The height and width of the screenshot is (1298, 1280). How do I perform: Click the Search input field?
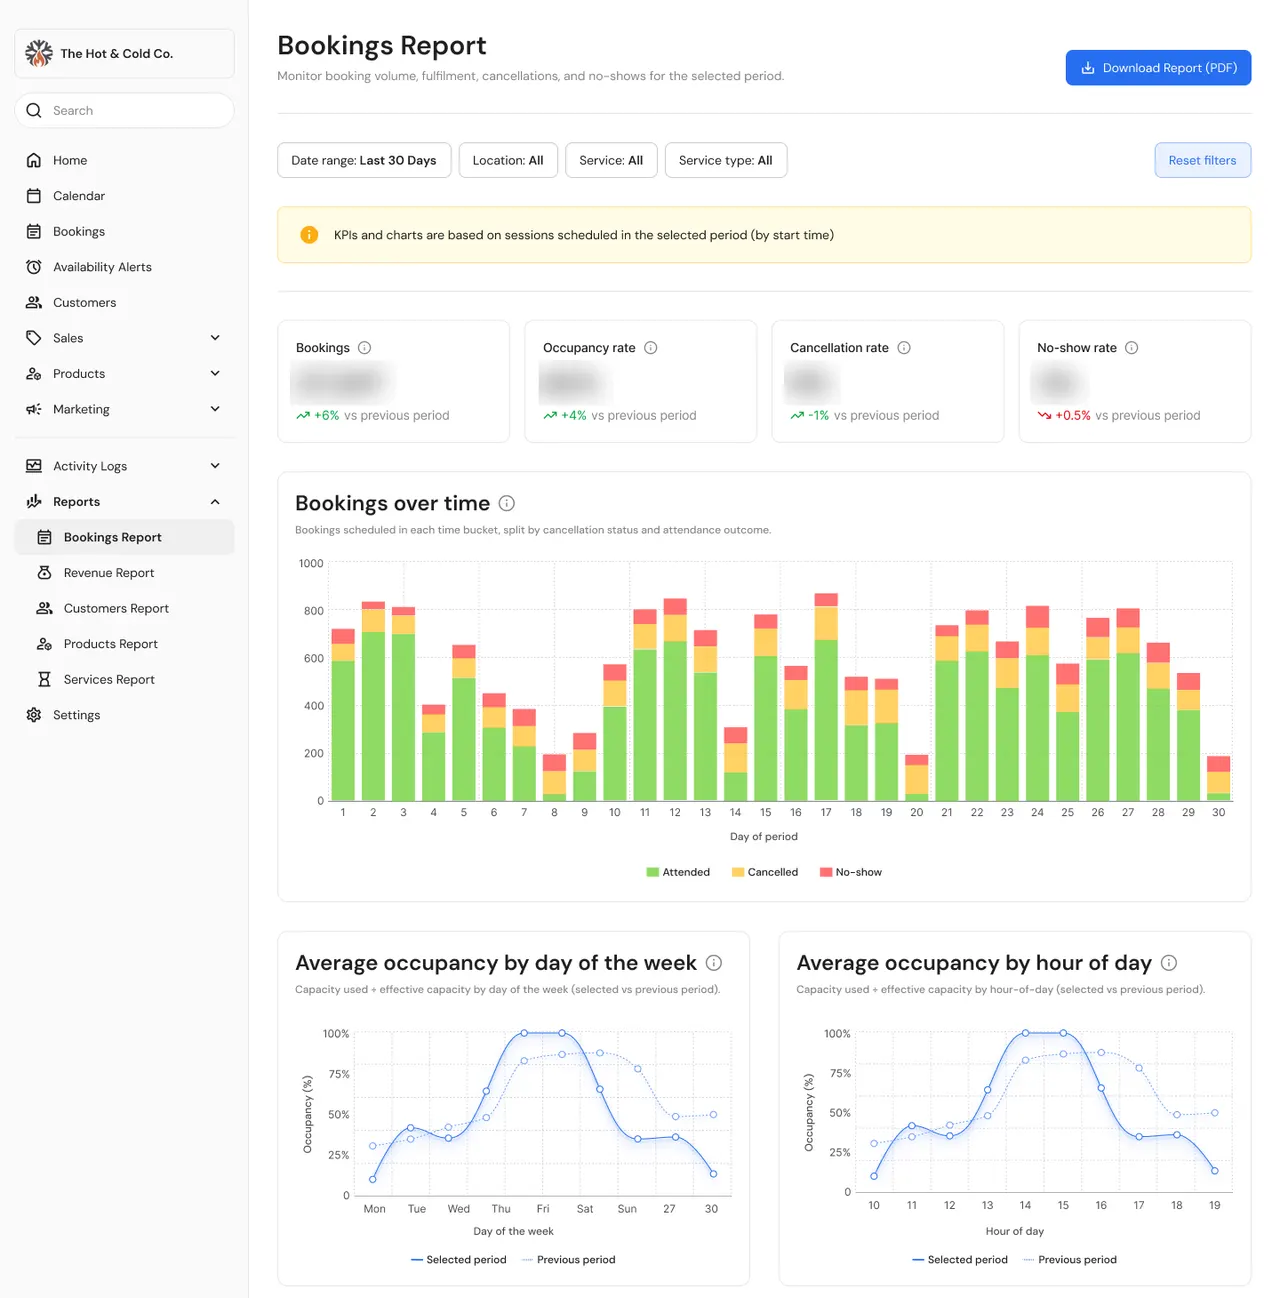click(x=124, y=110)
